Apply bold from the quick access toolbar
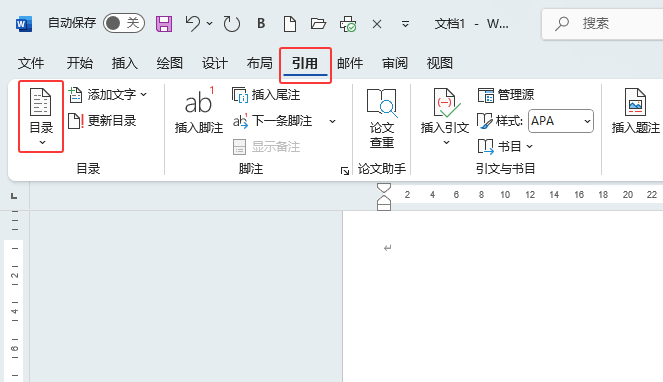Viewport: 663px width, 382px height. point(261,23)
